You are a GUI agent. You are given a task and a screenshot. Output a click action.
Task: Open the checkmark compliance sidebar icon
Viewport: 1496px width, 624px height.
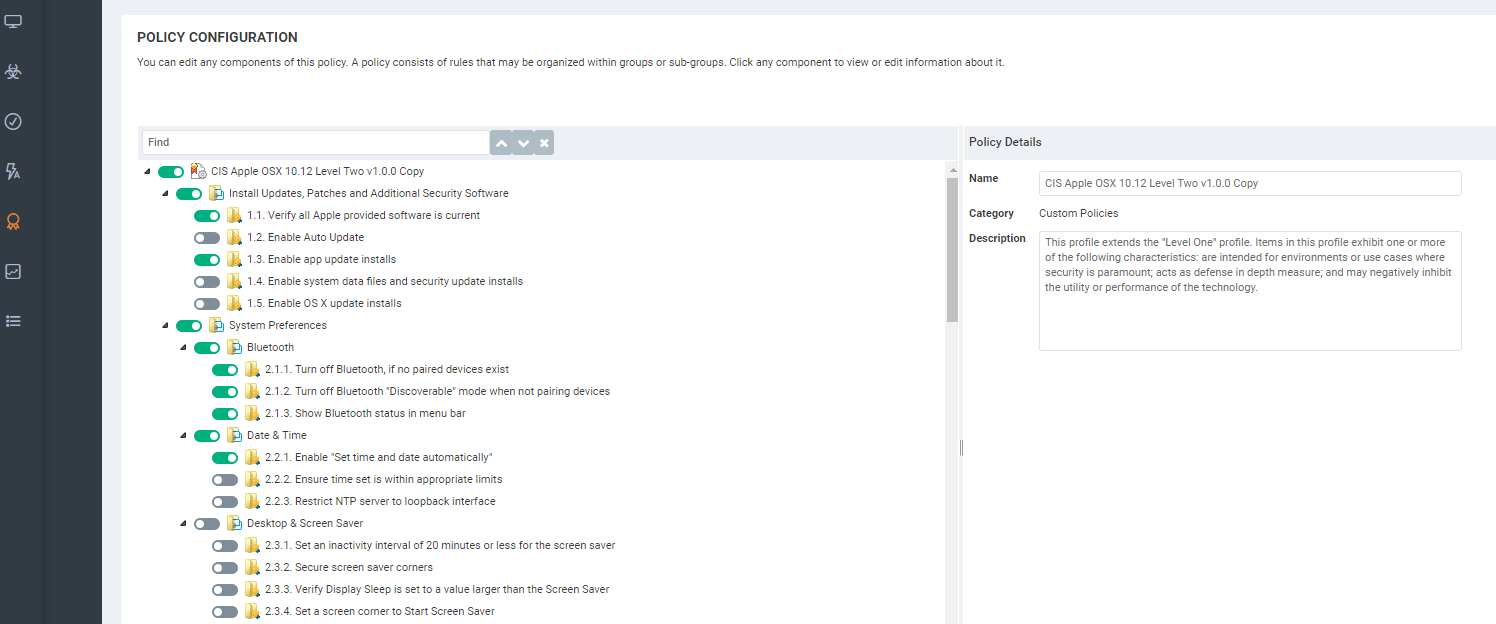tap(13, 122)
